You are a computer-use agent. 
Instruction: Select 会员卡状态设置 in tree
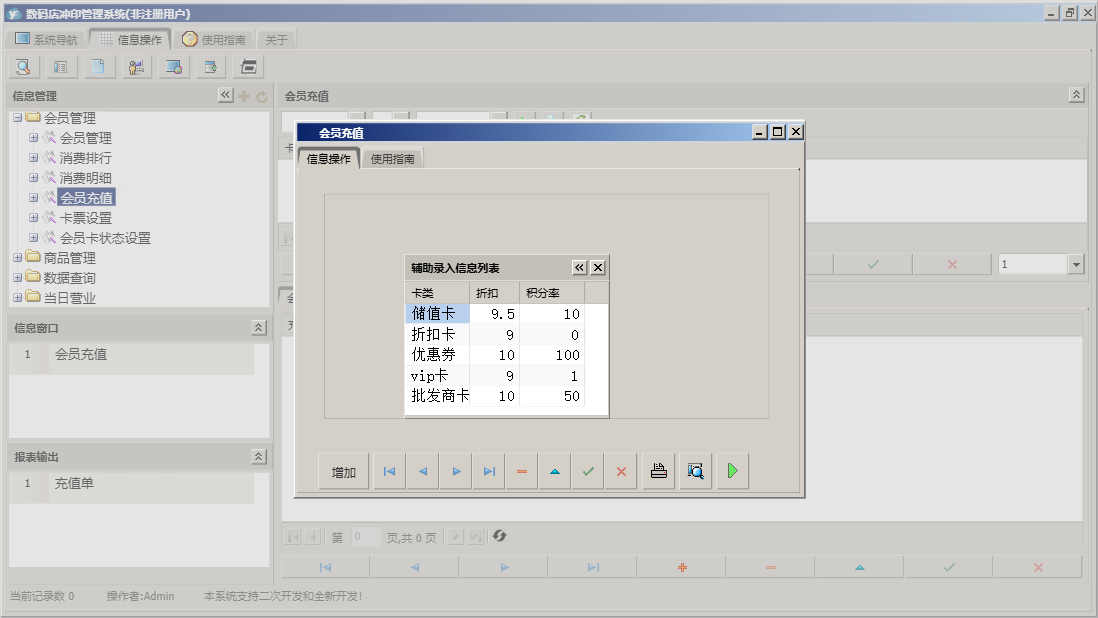[105, 238]
